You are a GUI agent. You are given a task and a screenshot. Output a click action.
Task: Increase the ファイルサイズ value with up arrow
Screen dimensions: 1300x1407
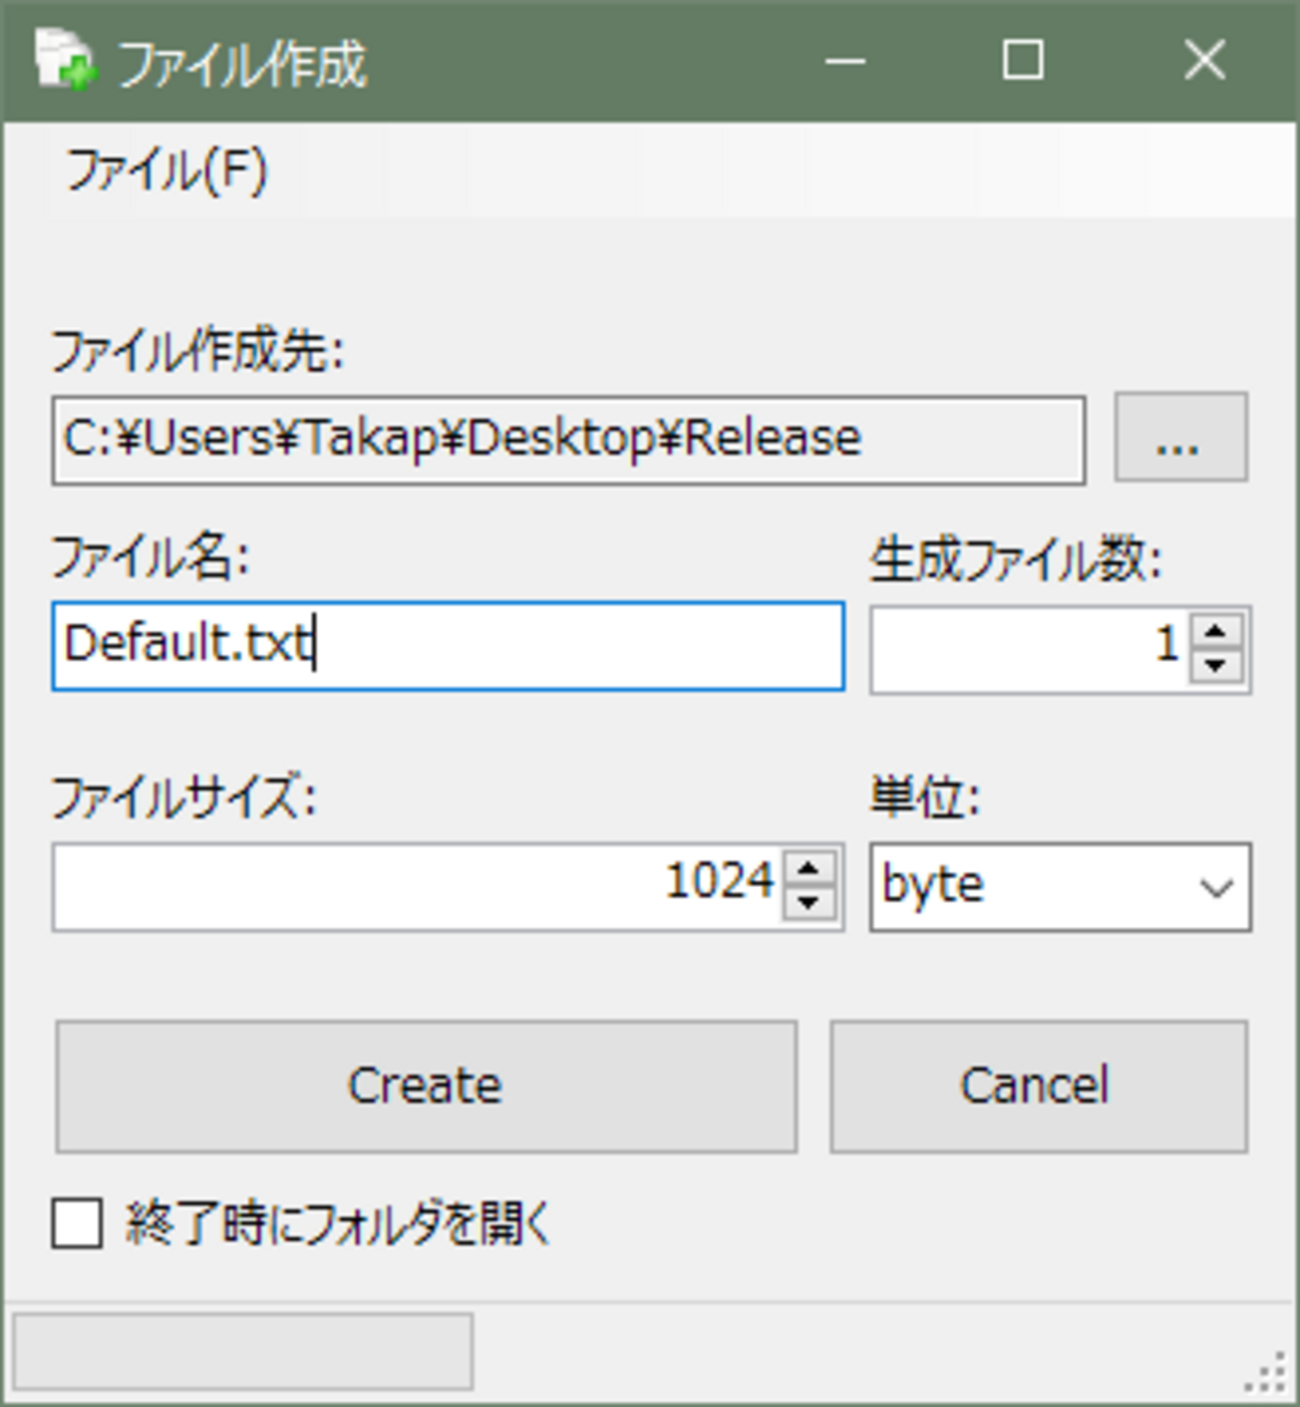pos(809,869)
